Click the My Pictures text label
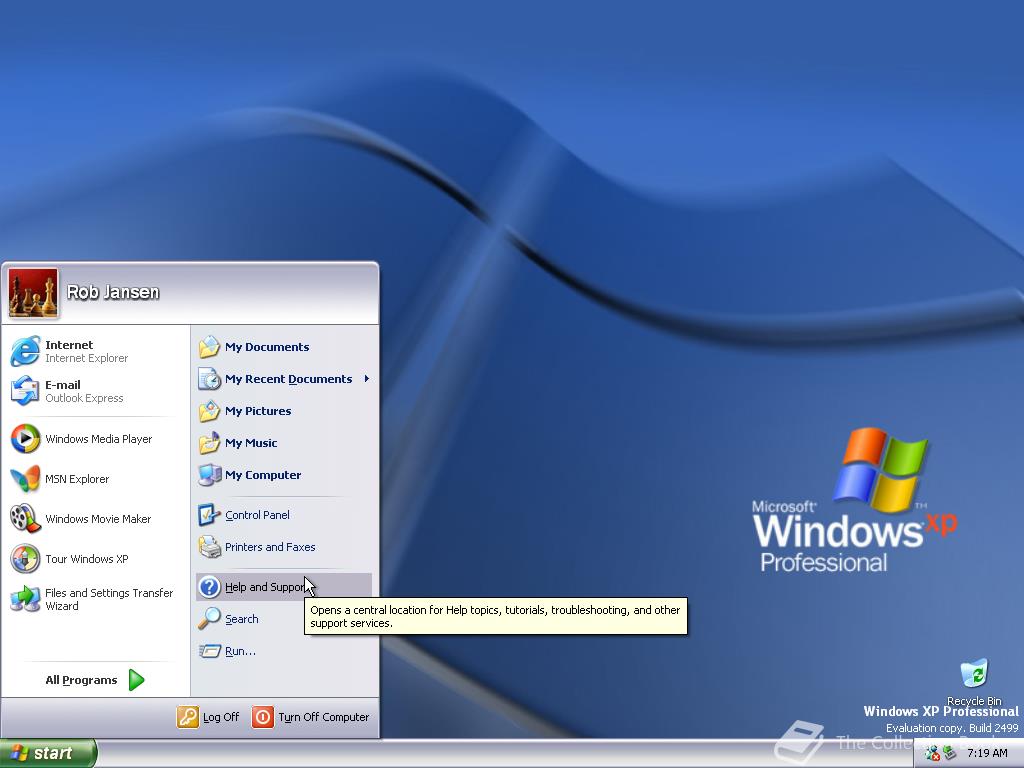The width and height of the screenshot is (1024, 768). click(258, 411)
